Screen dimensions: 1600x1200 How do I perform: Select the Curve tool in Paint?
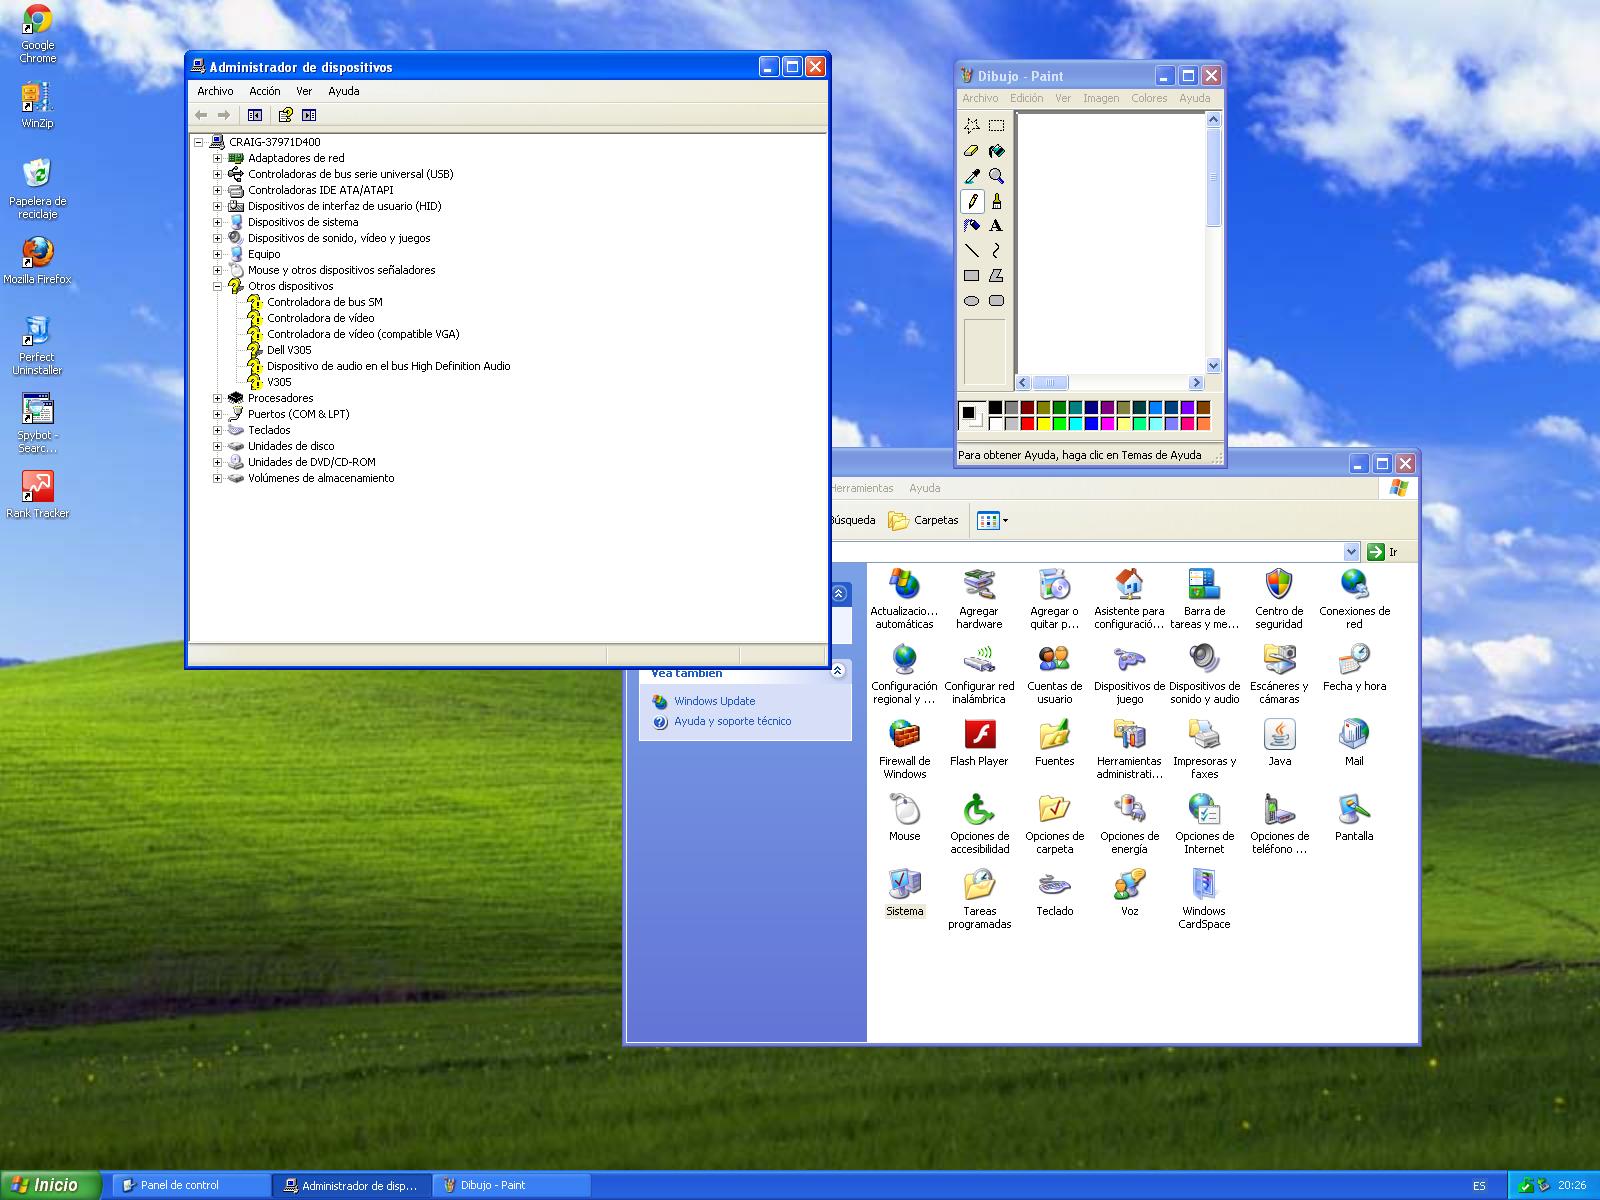[996, 251]
